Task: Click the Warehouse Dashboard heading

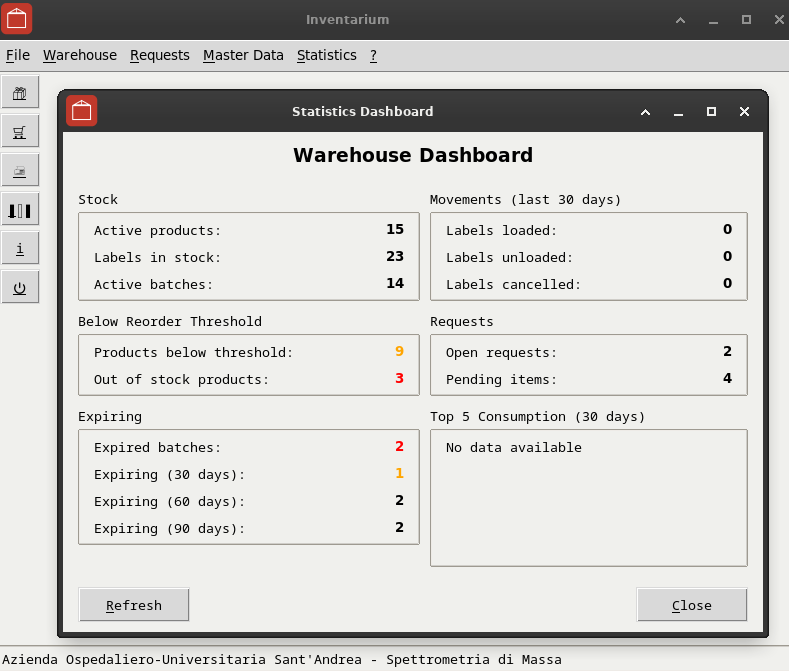Action: tap(413, 155)
